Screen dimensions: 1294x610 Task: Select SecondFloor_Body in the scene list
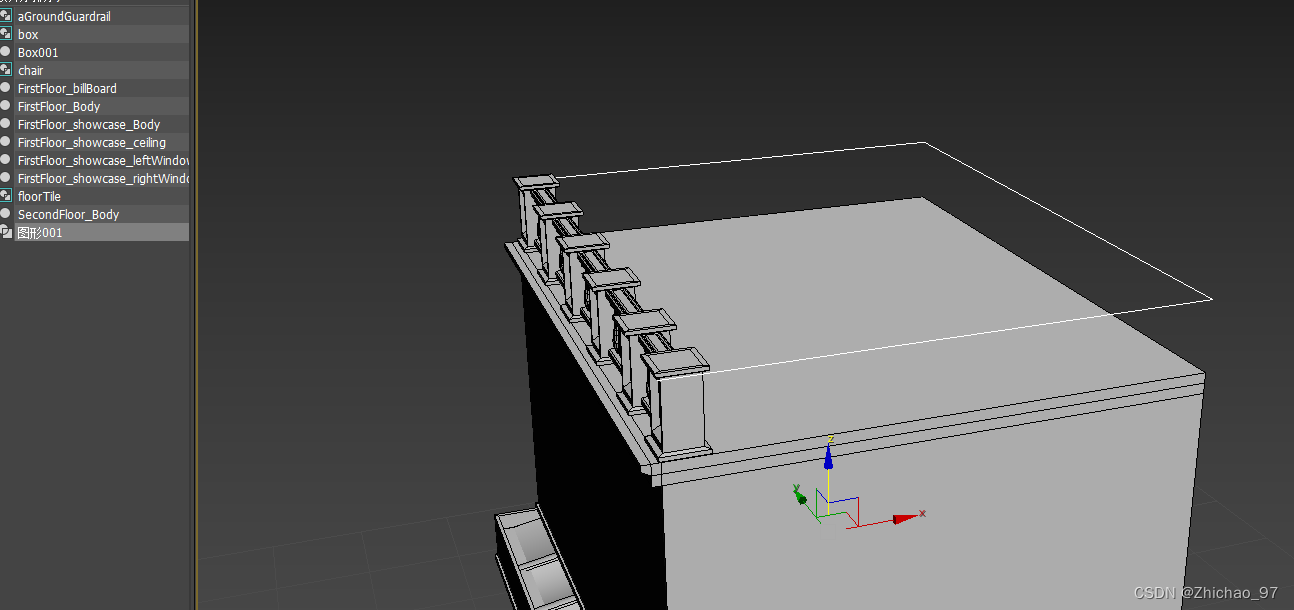tap(67, 214)
